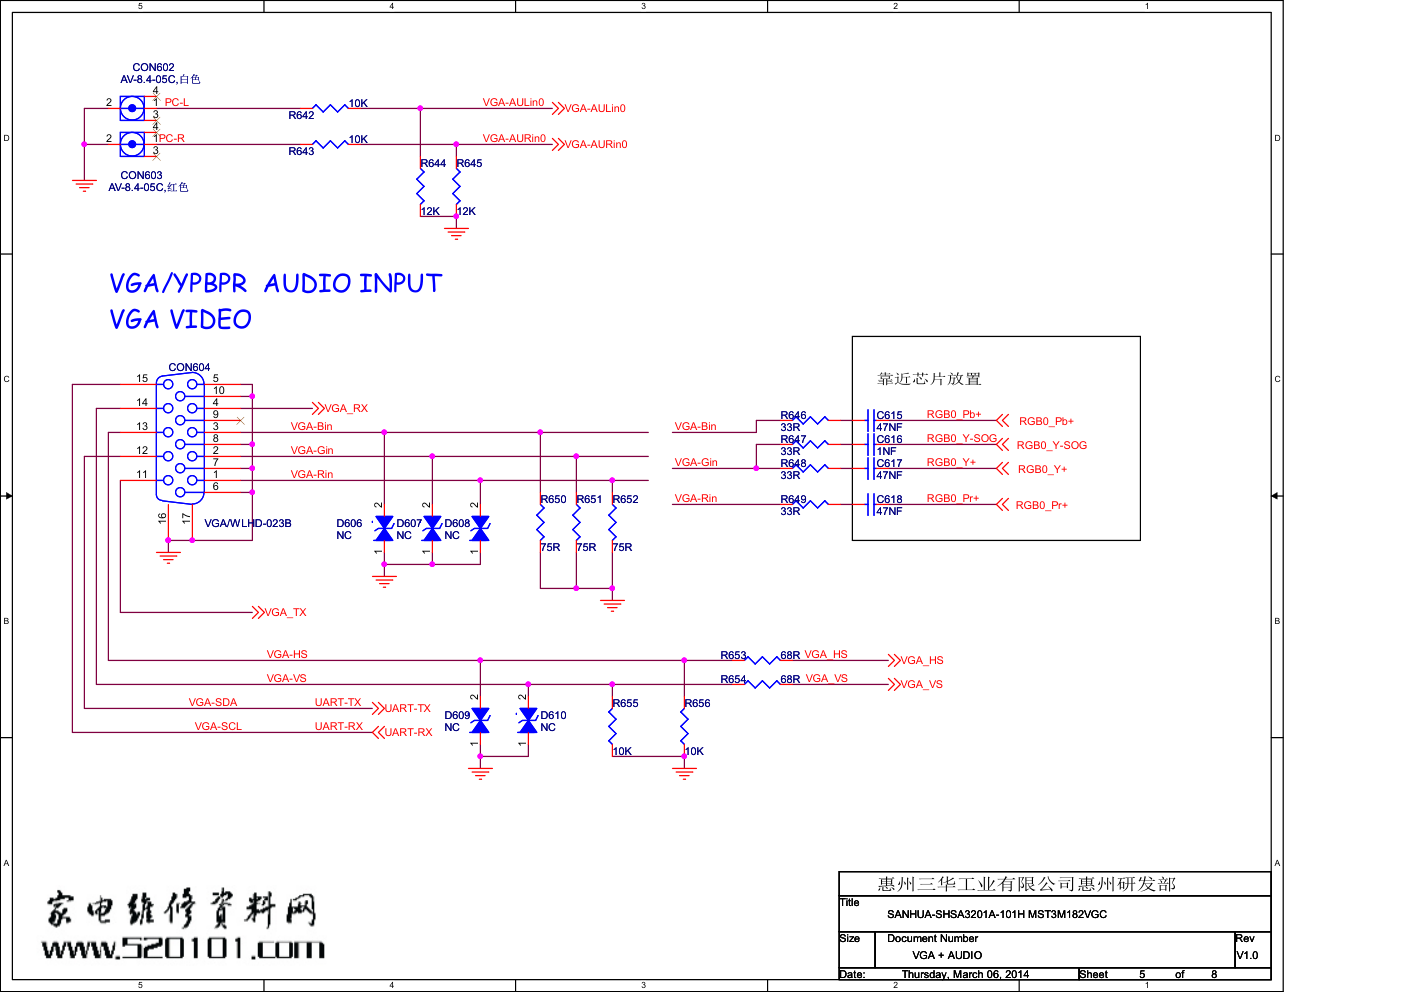Viewport: 1403px width, 992px height.
Task: Select the UART-TX input port label
Action: pos(407,708)
